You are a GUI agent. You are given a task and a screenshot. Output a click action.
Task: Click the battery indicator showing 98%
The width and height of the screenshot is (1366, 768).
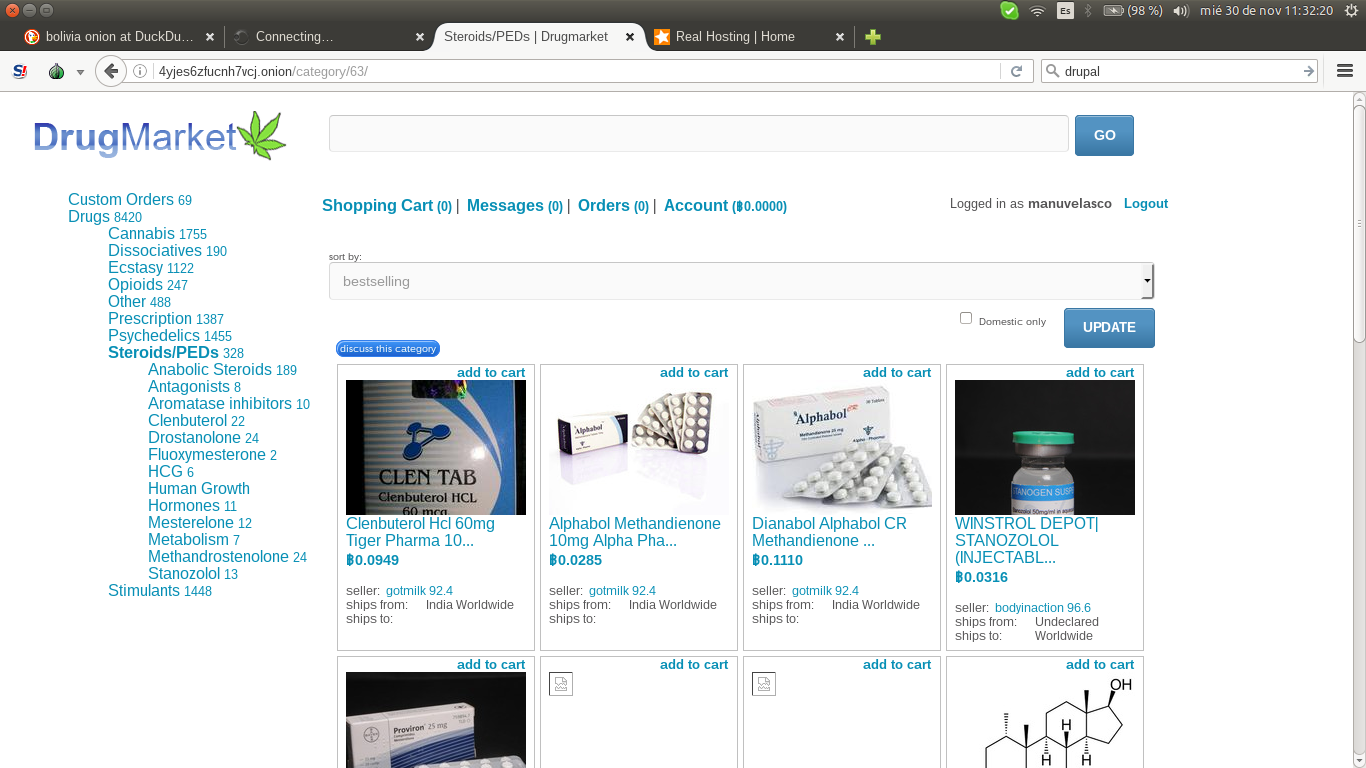point(1133,11)
